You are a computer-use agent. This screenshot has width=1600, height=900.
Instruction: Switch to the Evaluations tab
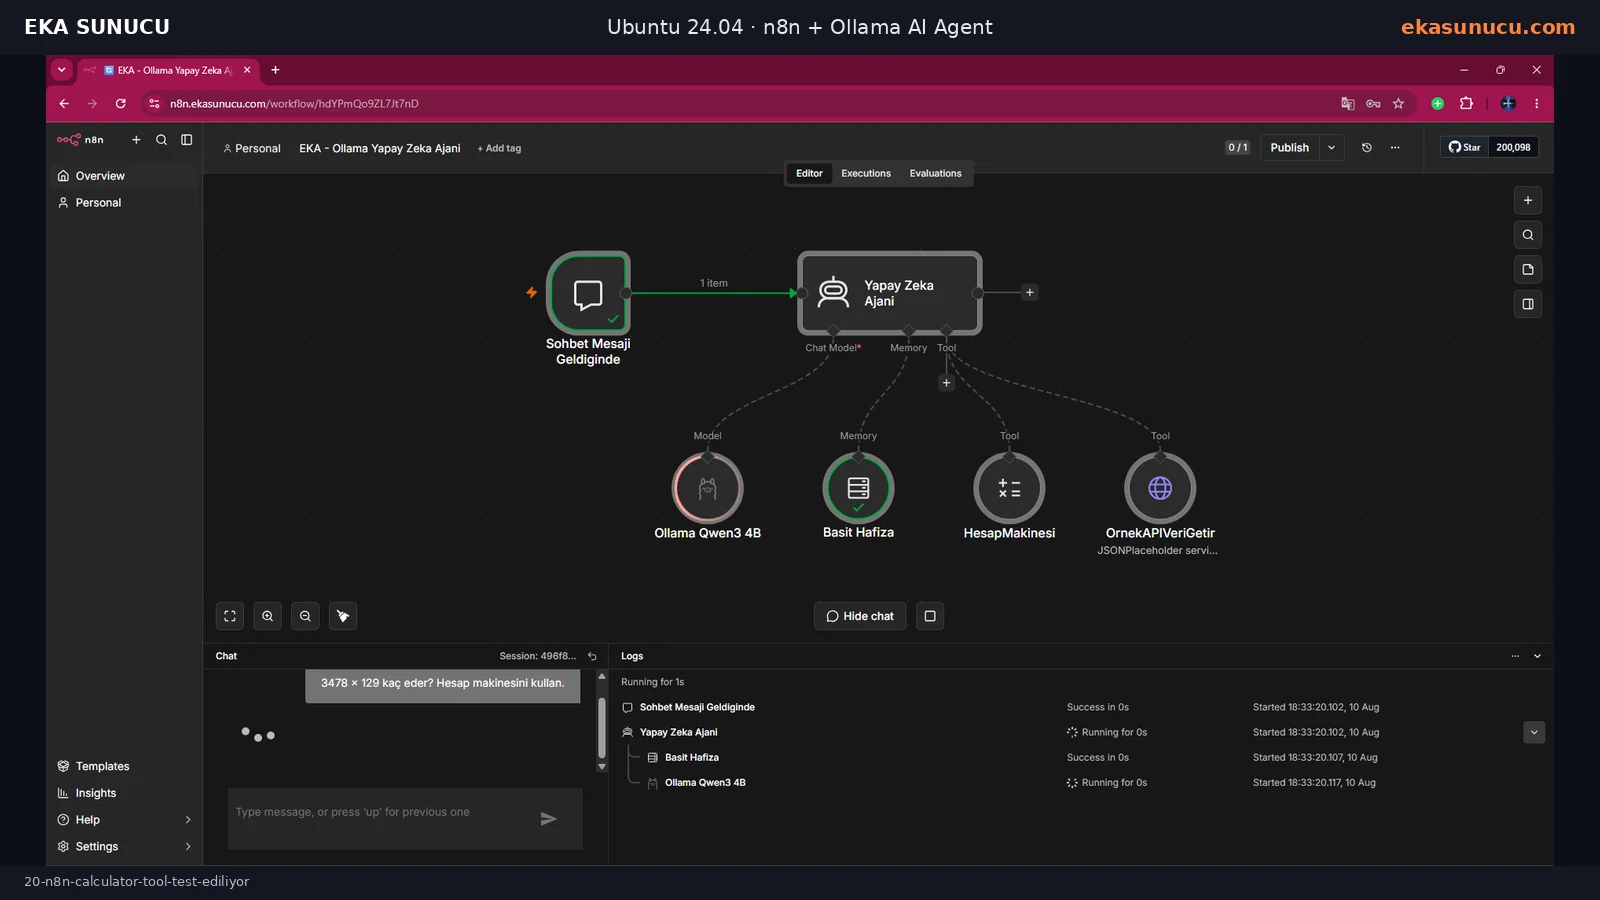[x=935, y=174]
